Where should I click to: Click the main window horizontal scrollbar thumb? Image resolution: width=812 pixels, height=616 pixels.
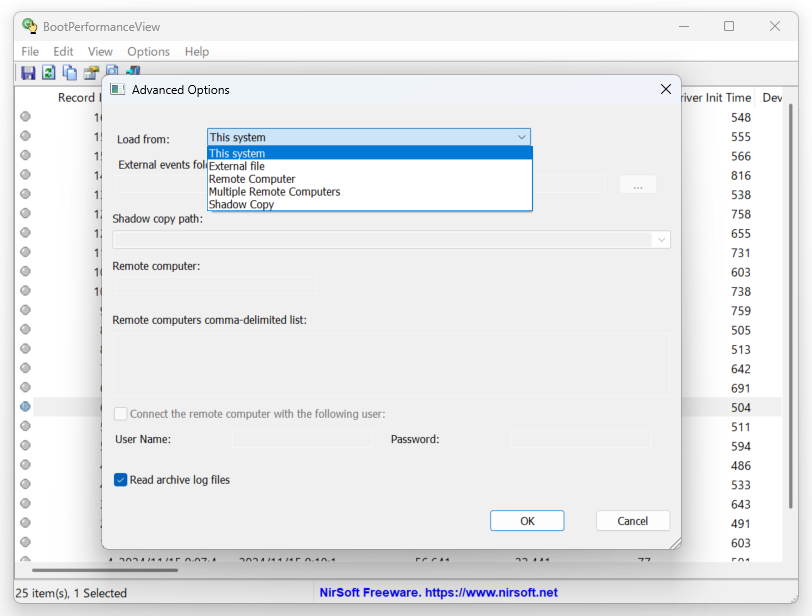click(105, 570)
